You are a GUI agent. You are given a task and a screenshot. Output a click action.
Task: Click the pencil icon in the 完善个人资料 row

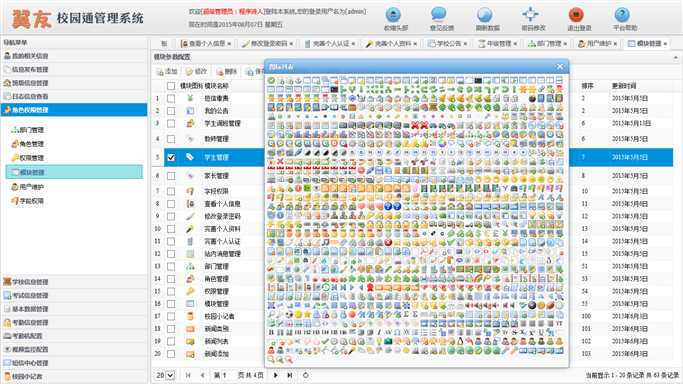click(x=190, y=229)
